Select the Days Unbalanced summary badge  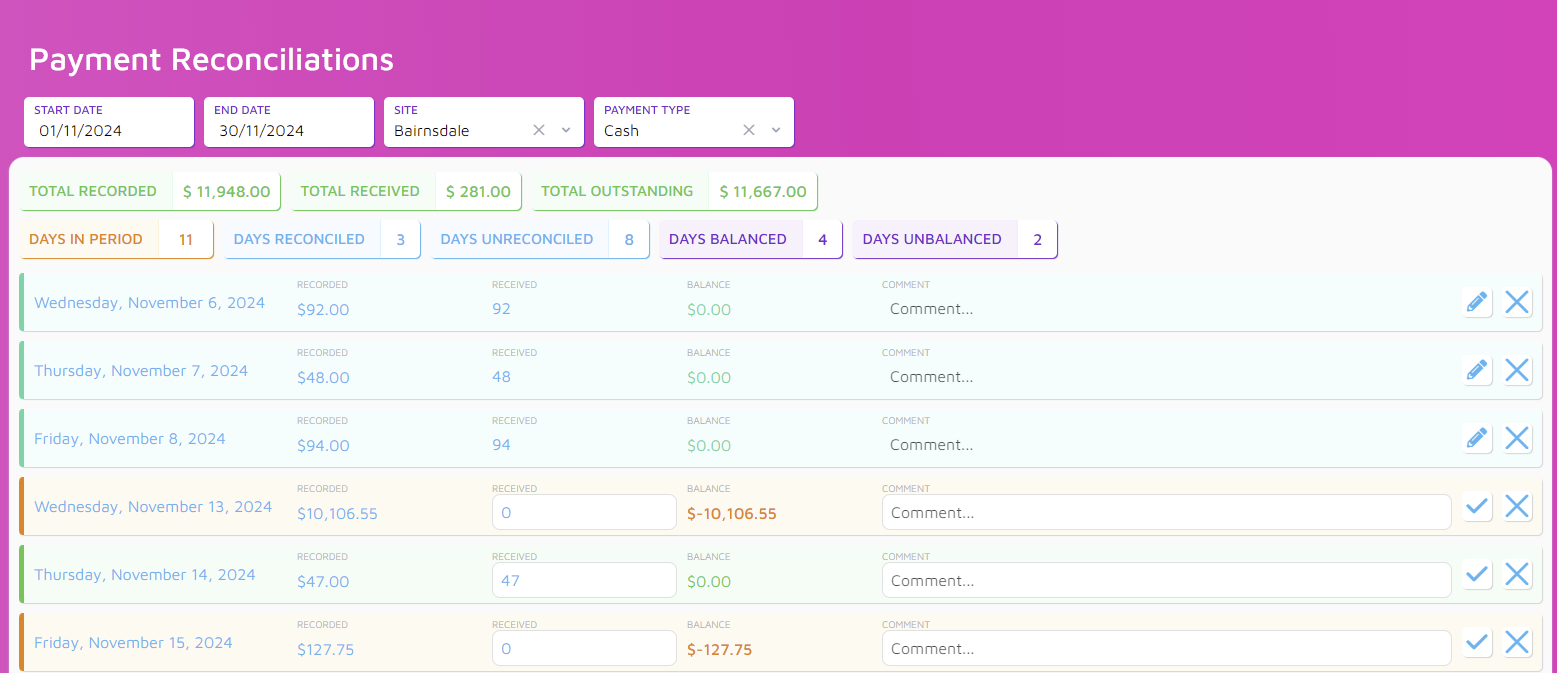tap(954, 240)
